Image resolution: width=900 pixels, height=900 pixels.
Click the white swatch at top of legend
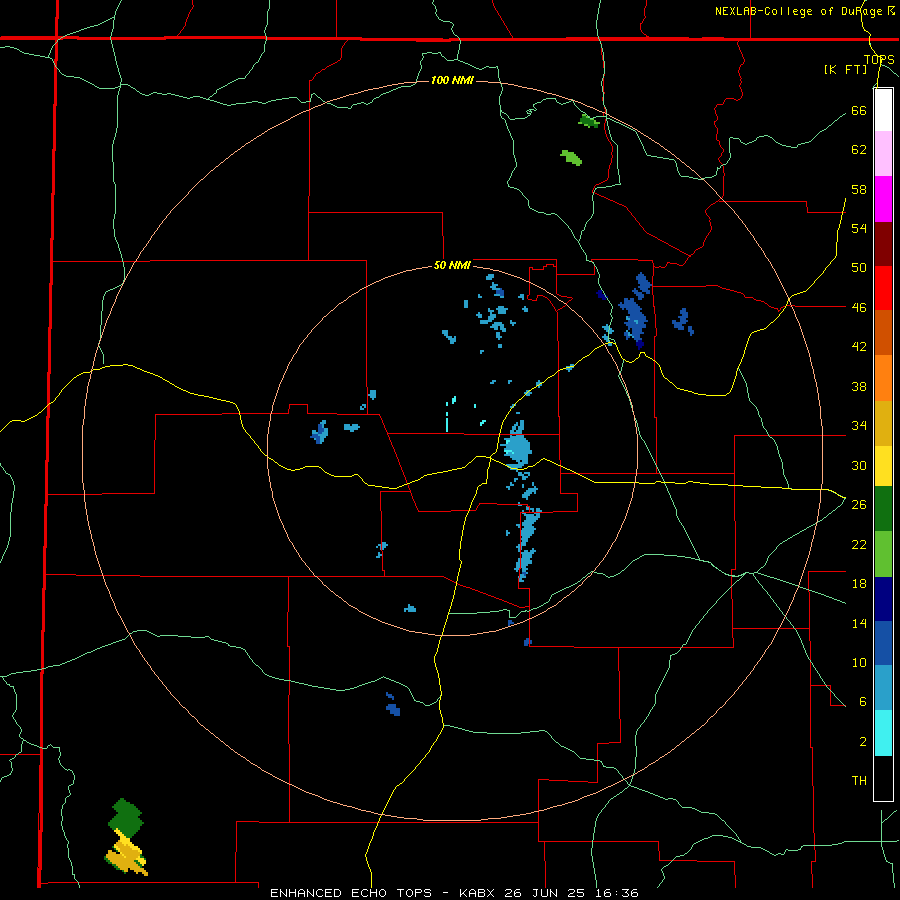point(883,110)
